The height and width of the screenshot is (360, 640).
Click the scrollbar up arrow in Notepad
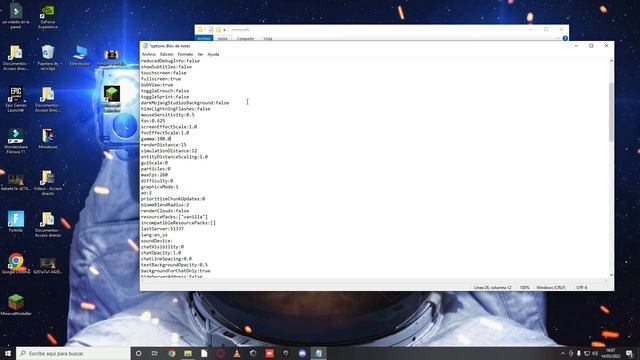tap(611, 61)
